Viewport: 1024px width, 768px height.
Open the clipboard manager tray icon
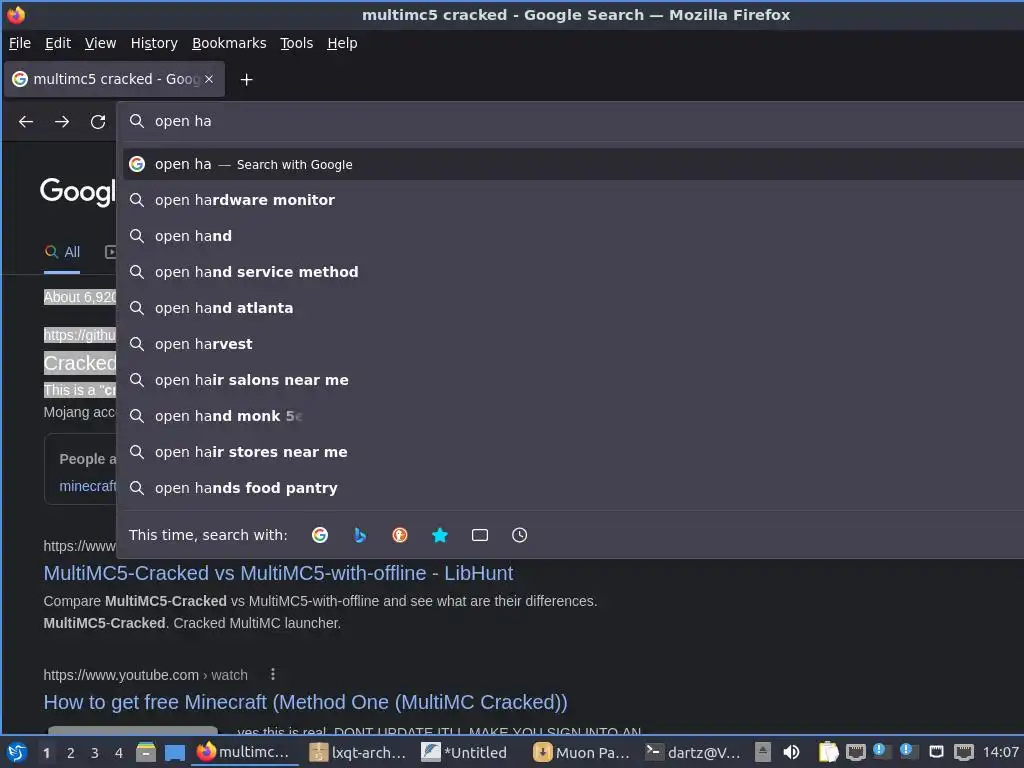click(828, 752)
